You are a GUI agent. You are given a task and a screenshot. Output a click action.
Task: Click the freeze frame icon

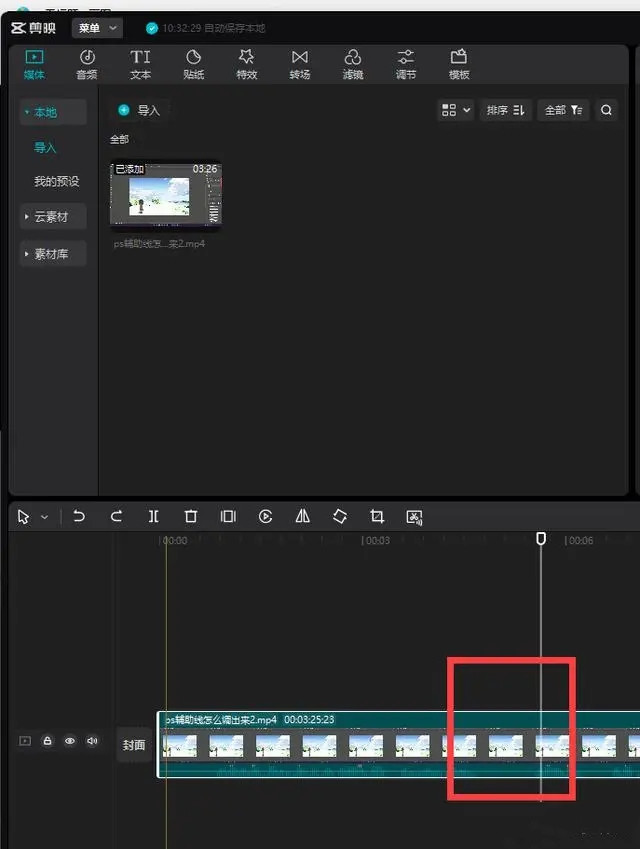point(228,517)
